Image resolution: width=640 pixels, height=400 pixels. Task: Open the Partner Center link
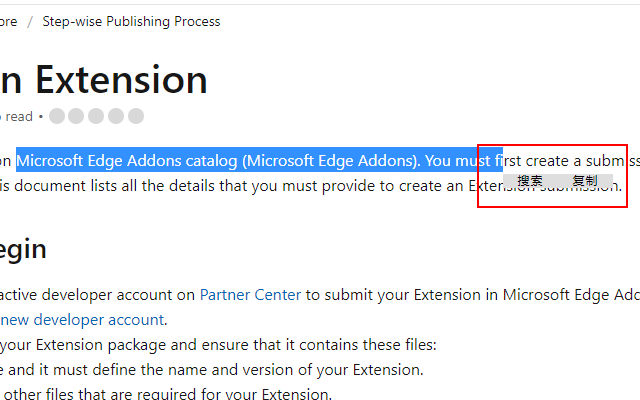click(250, 294)
